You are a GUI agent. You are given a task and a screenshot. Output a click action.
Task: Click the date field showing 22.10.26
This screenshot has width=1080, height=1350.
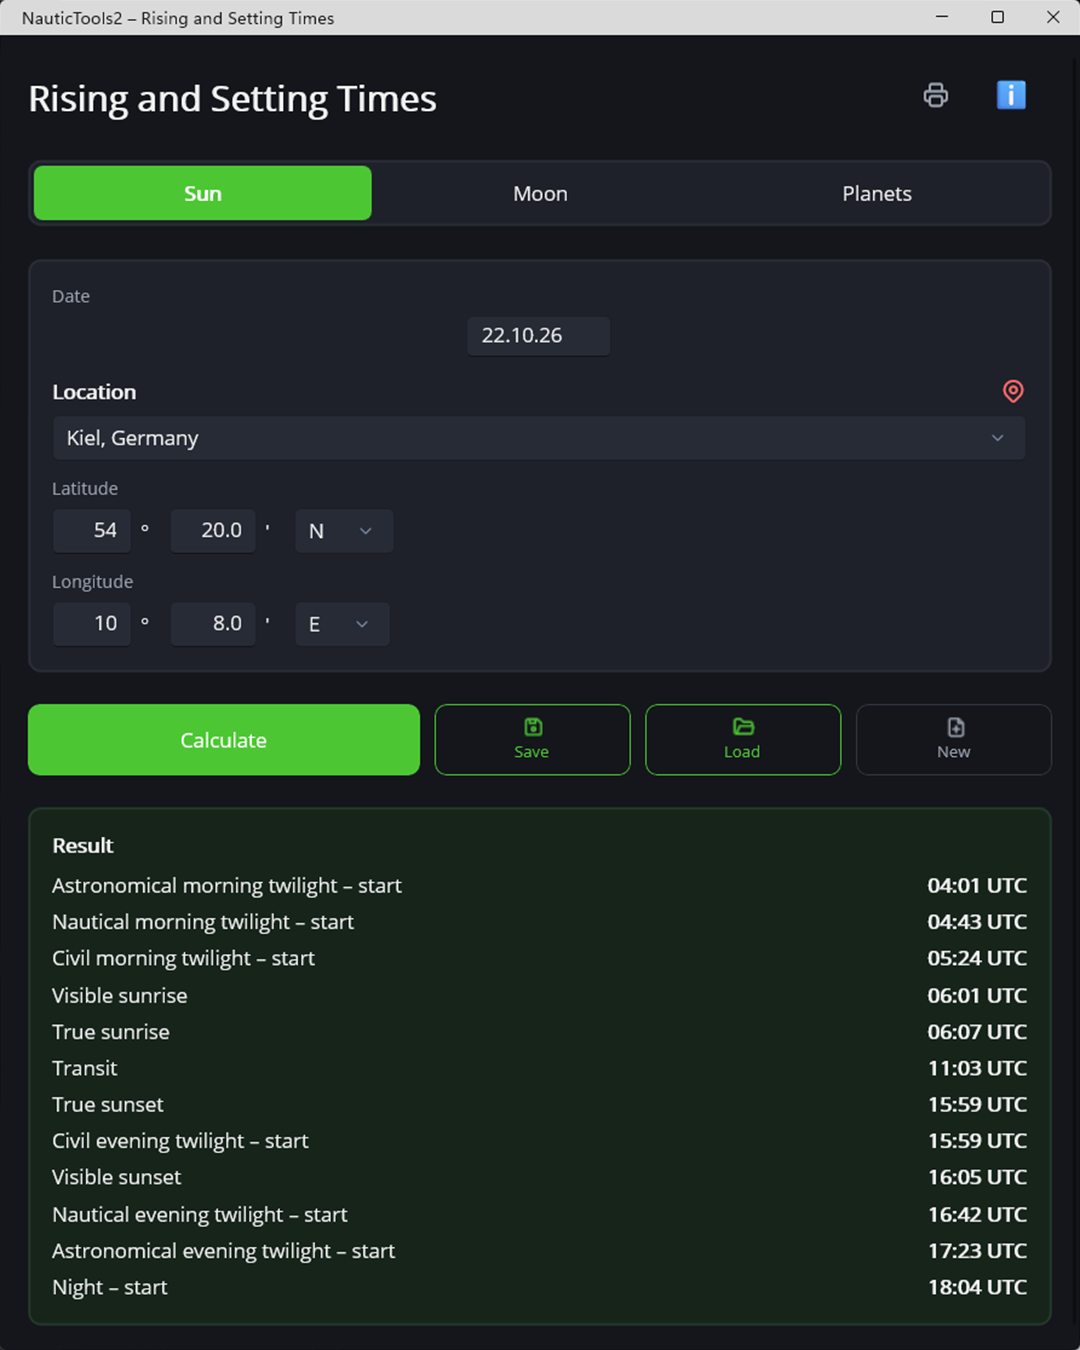[538, 336]
